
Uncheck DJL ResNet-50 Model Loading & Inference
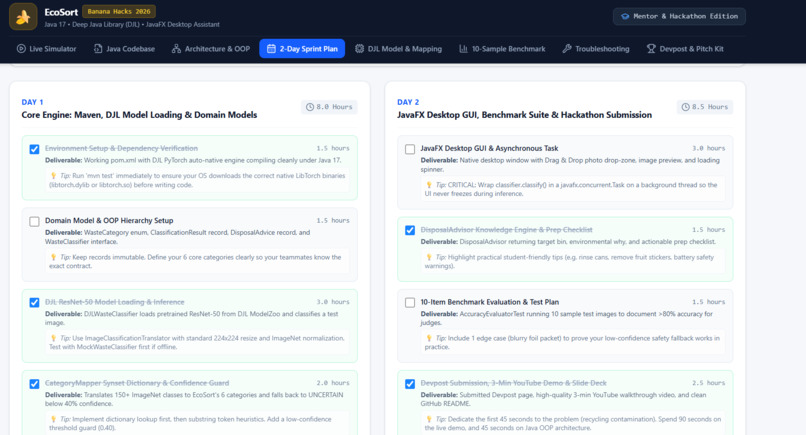pyautogui.click(x=34, y=303)
